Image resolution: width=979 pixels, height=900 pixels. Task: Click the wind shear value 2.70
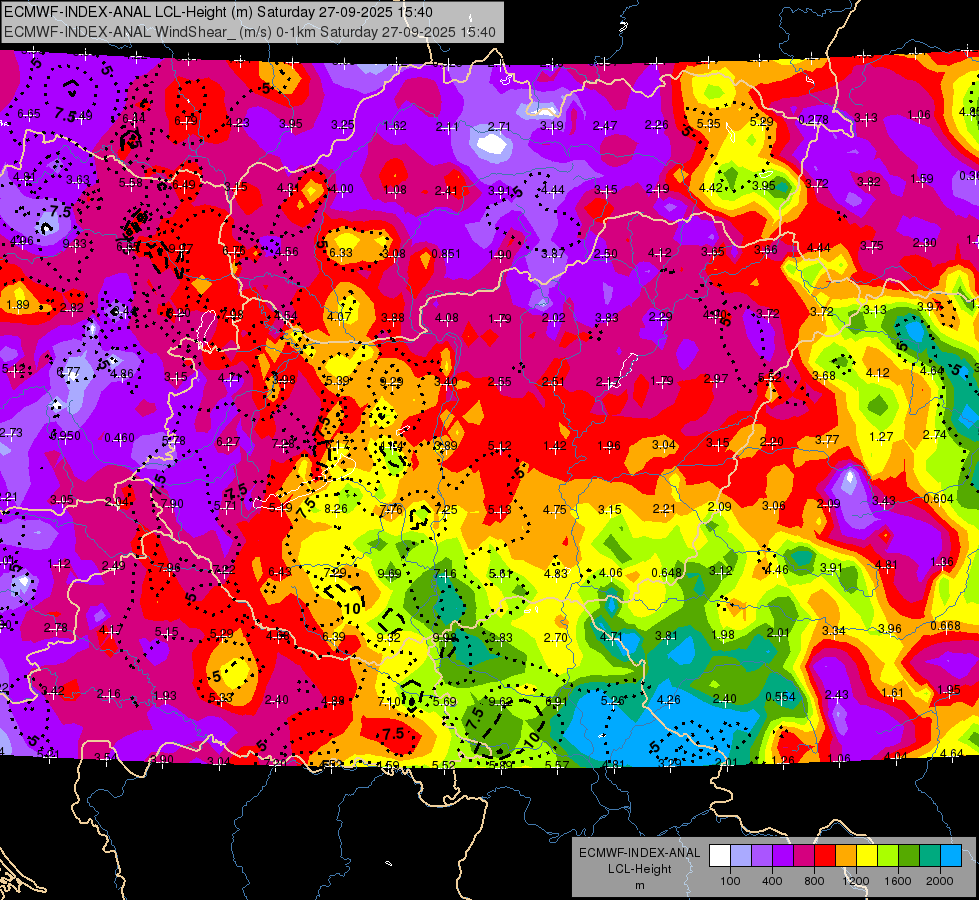click(556, 637)
